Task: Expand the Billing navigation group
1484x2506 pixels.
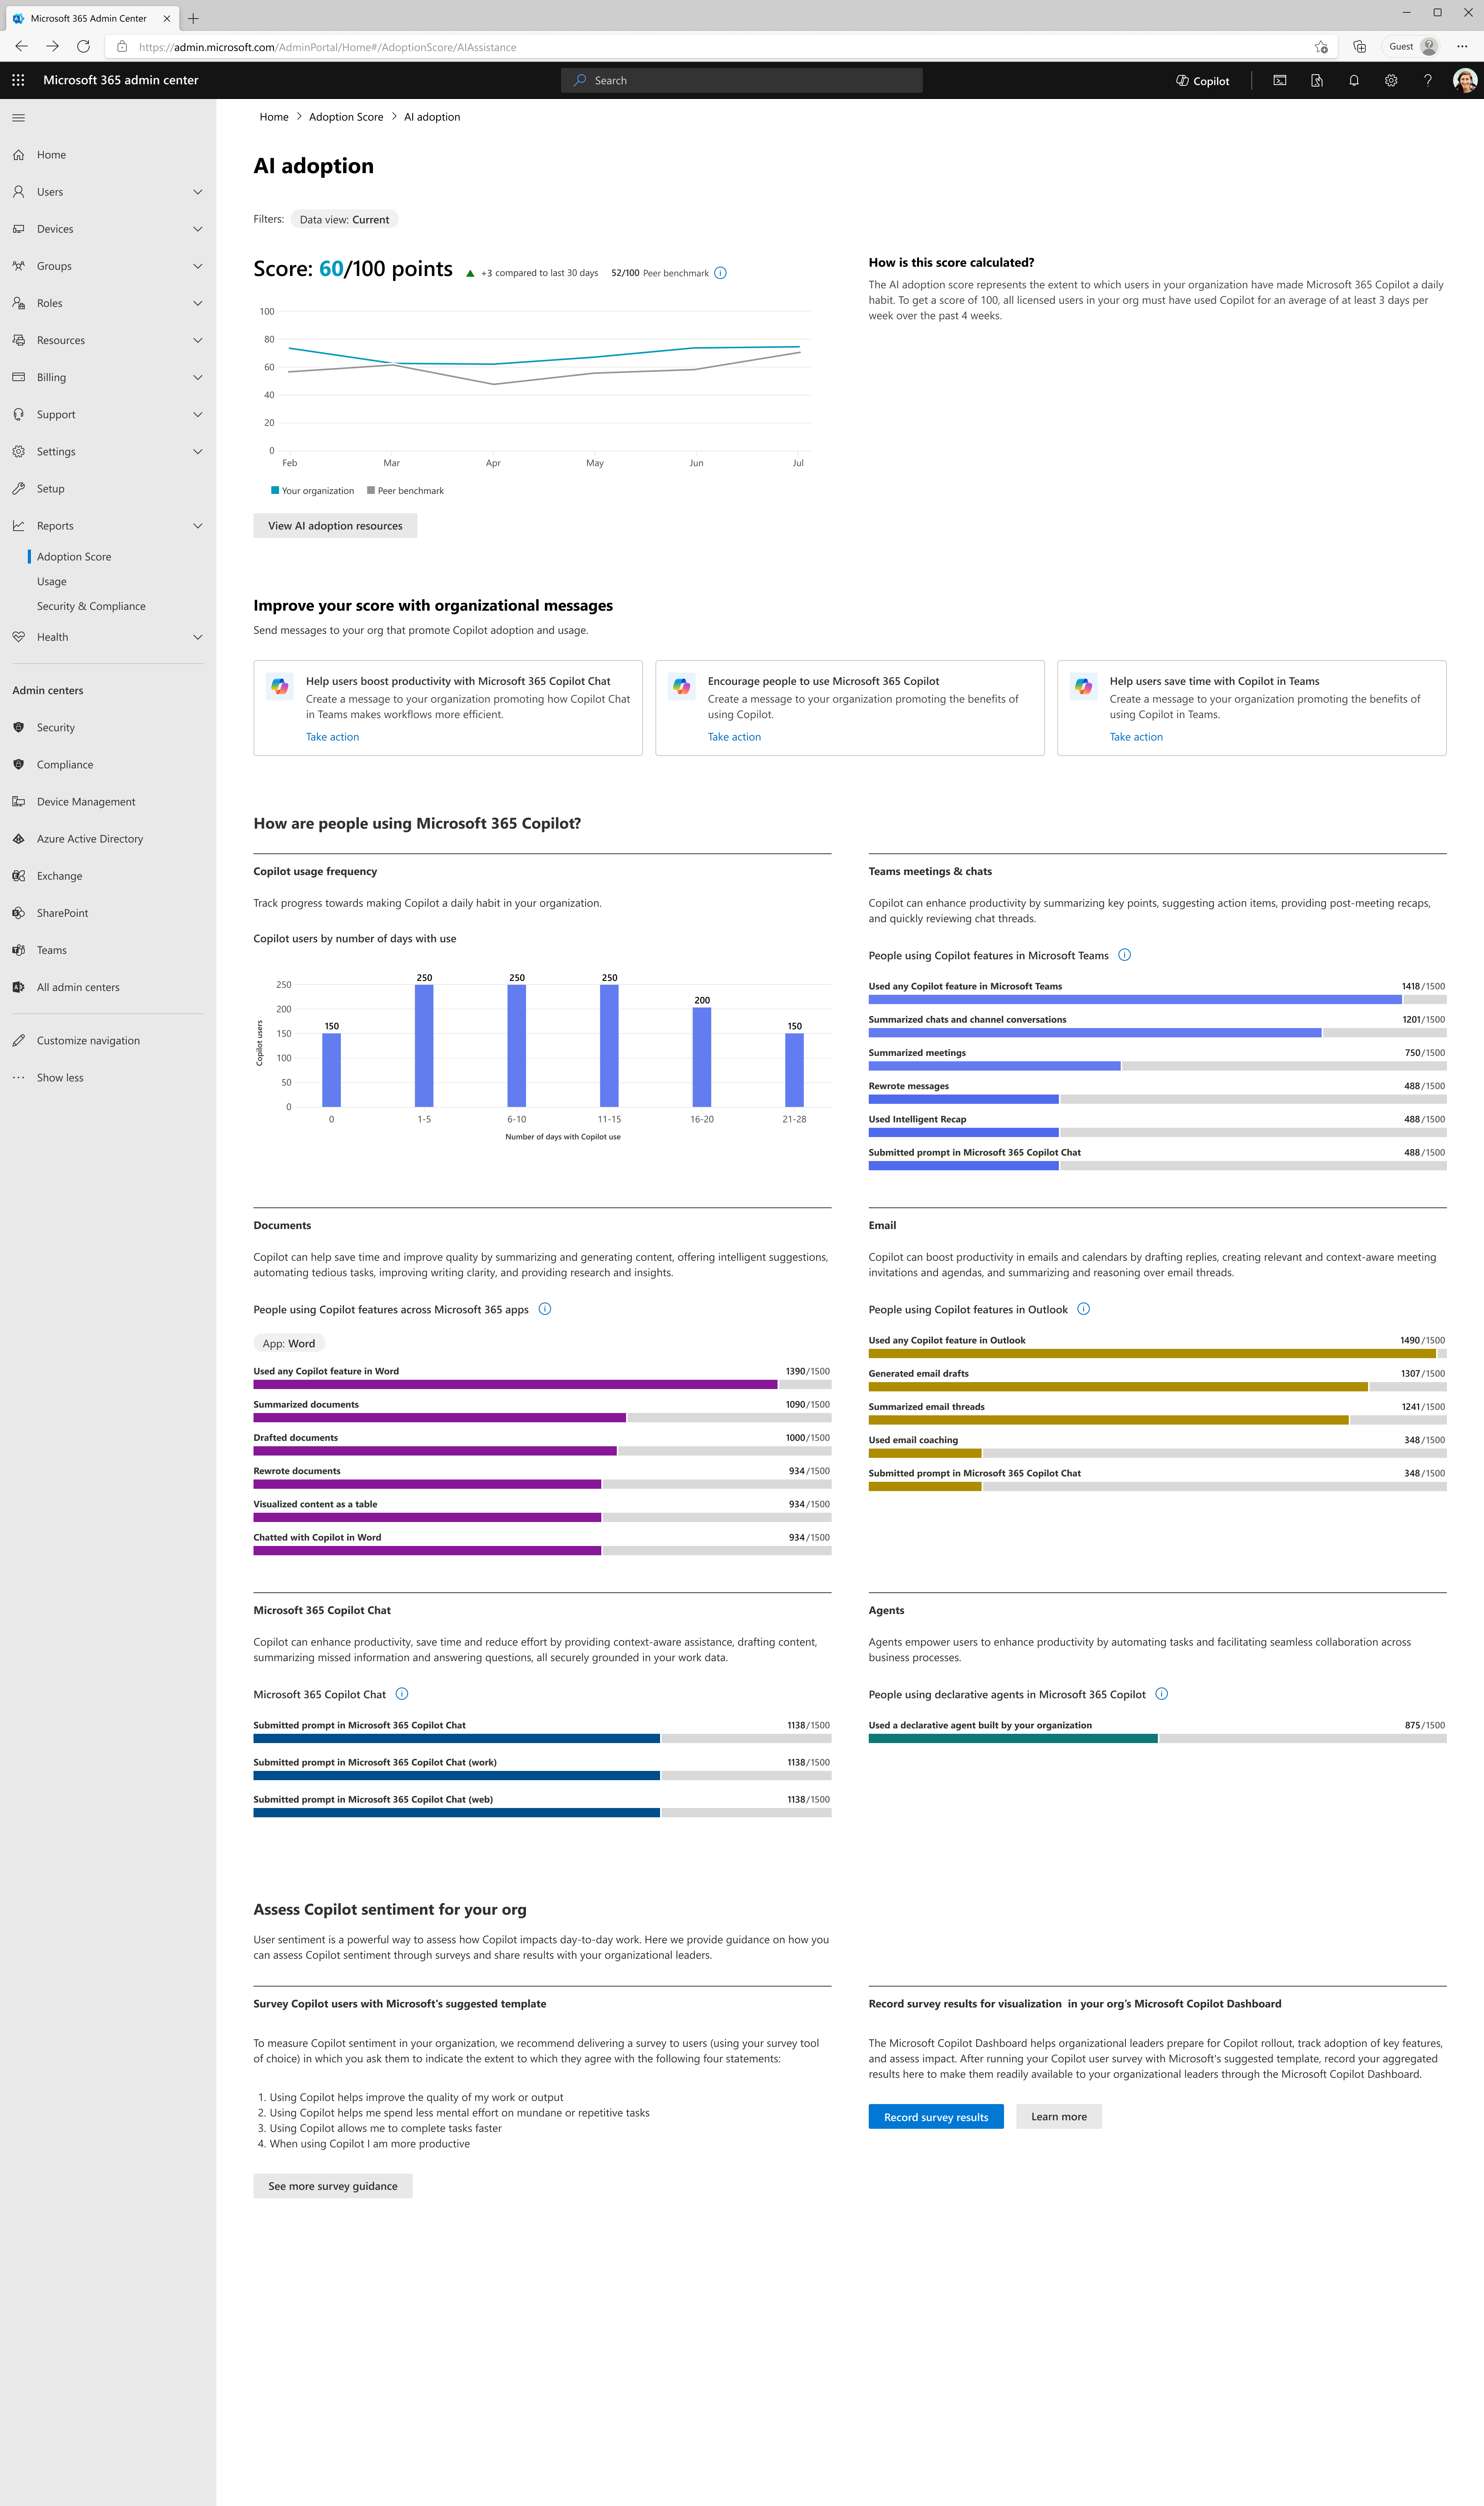Action: coord(197,377)
